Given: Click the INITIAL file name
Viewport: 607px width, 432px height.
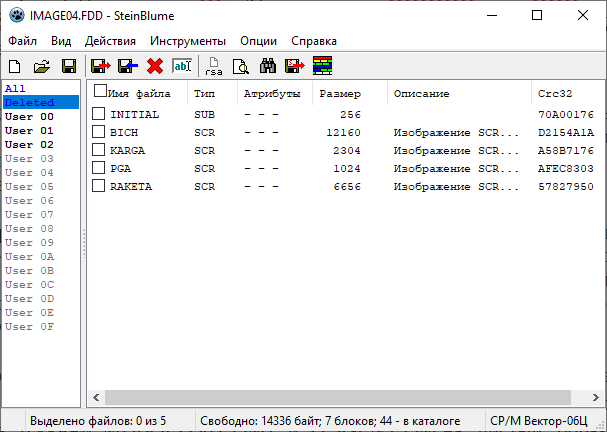Looking at the screenshot, I should point(134,115).
